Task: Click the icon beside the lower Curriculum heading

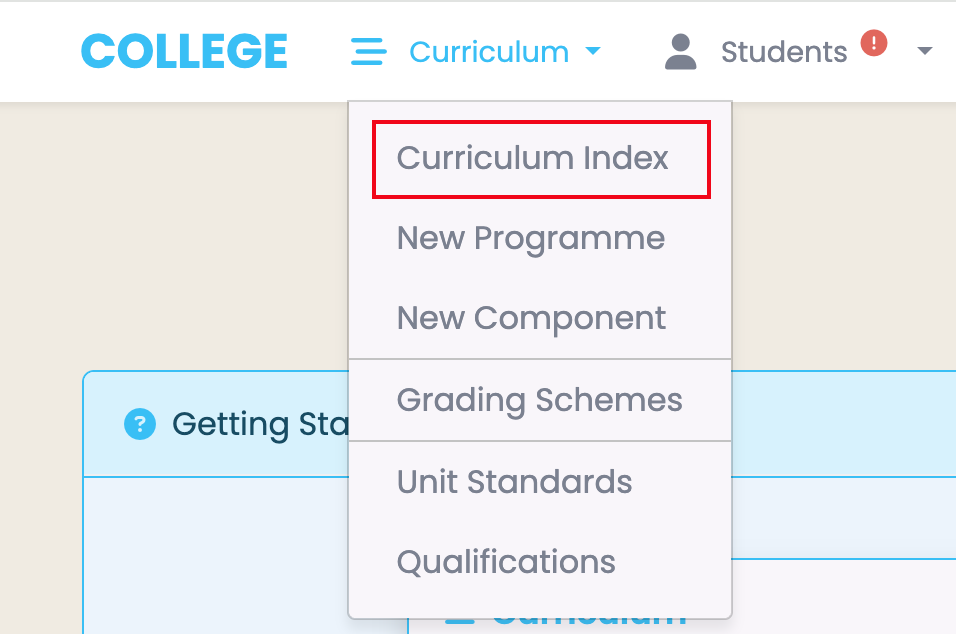Action: click(460, 623)
